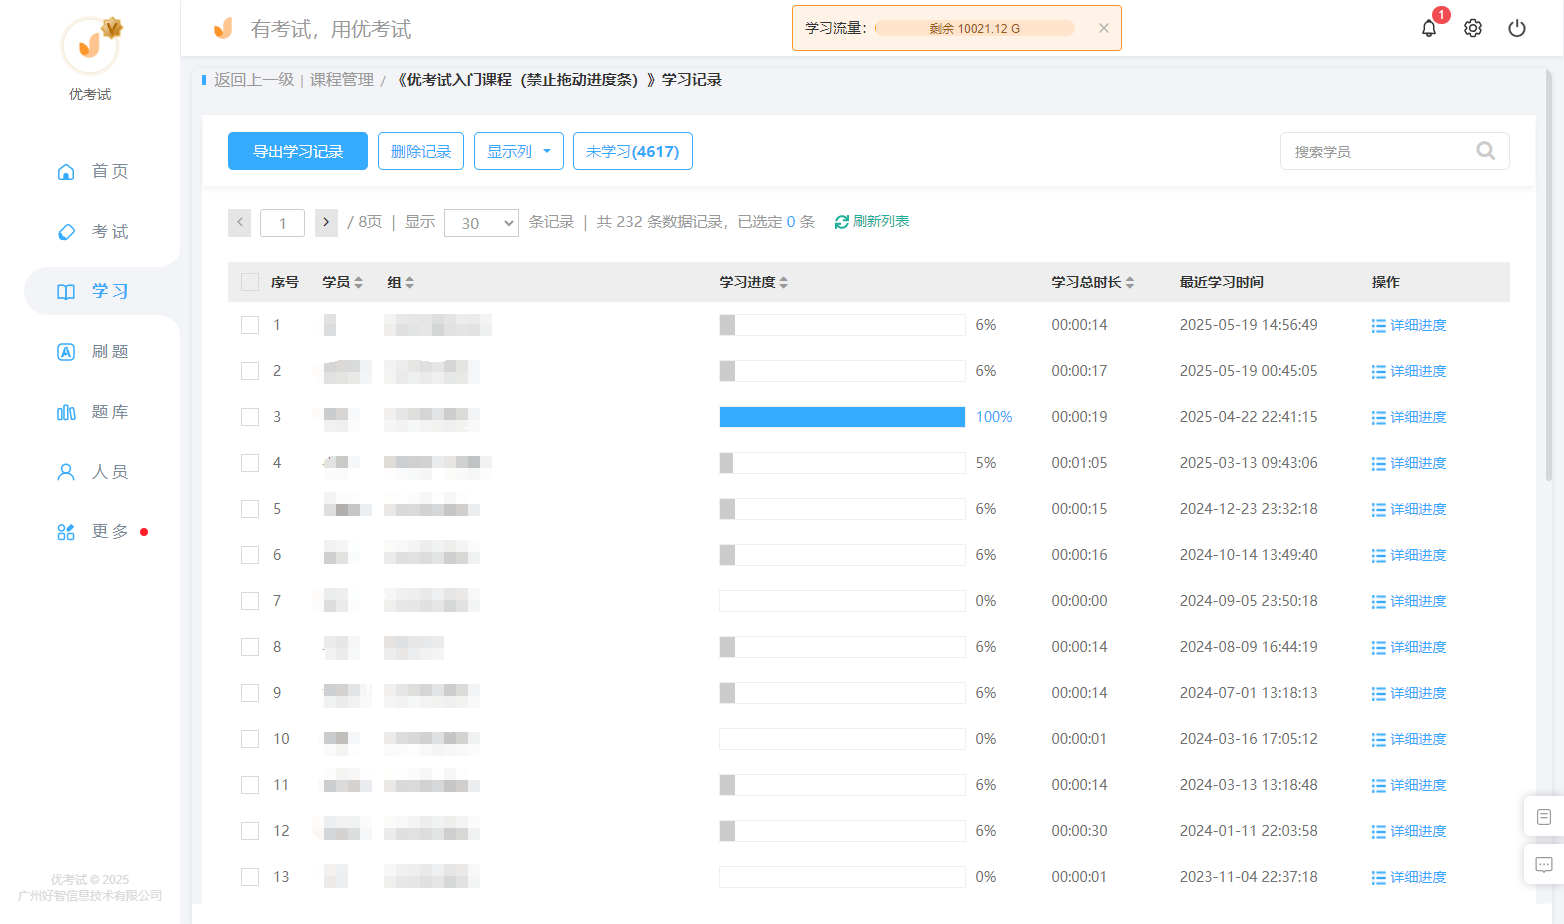Click the page number input box
This screenshot has height=924, width=1564.
tap(282, 223)
